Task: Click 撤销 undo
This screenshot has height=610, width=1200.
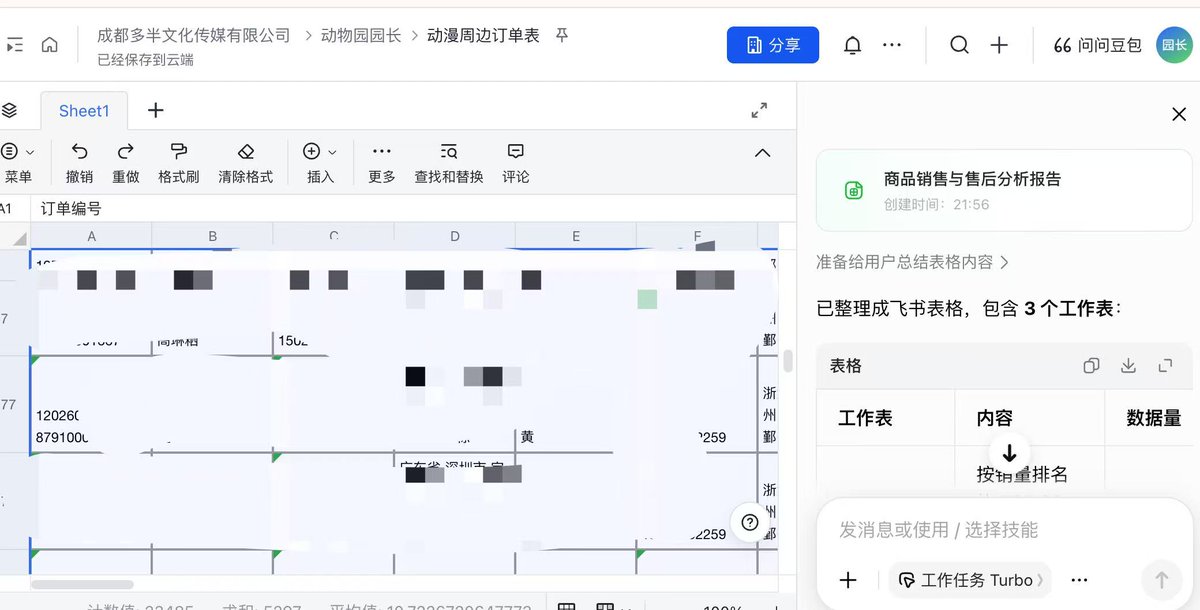Action: coord(79,163)
